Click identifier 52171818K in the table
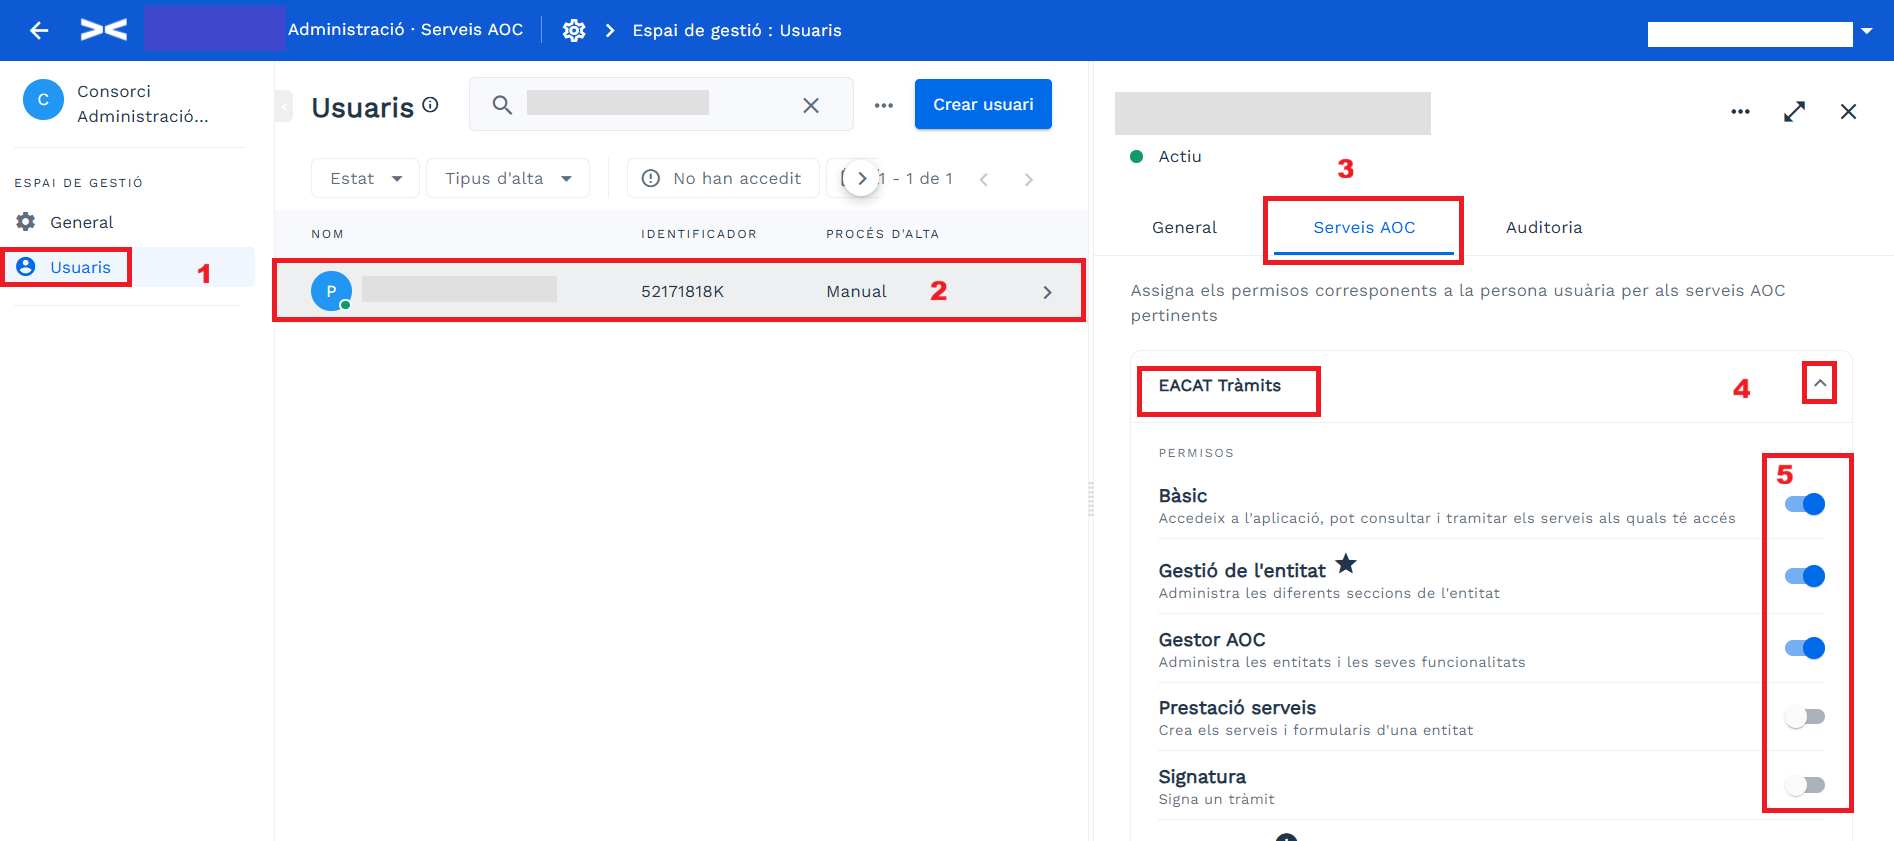Viewport: 1894px width, 841px height. [682, 291]
